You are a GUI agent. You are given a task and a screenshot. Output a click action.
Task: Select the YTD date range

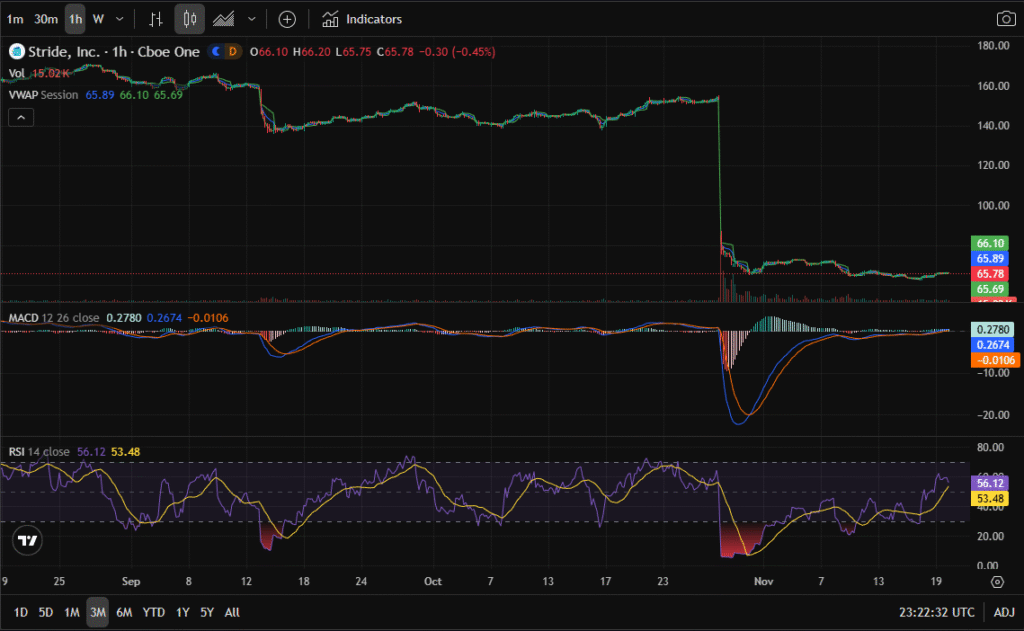(x=154, y=611)
